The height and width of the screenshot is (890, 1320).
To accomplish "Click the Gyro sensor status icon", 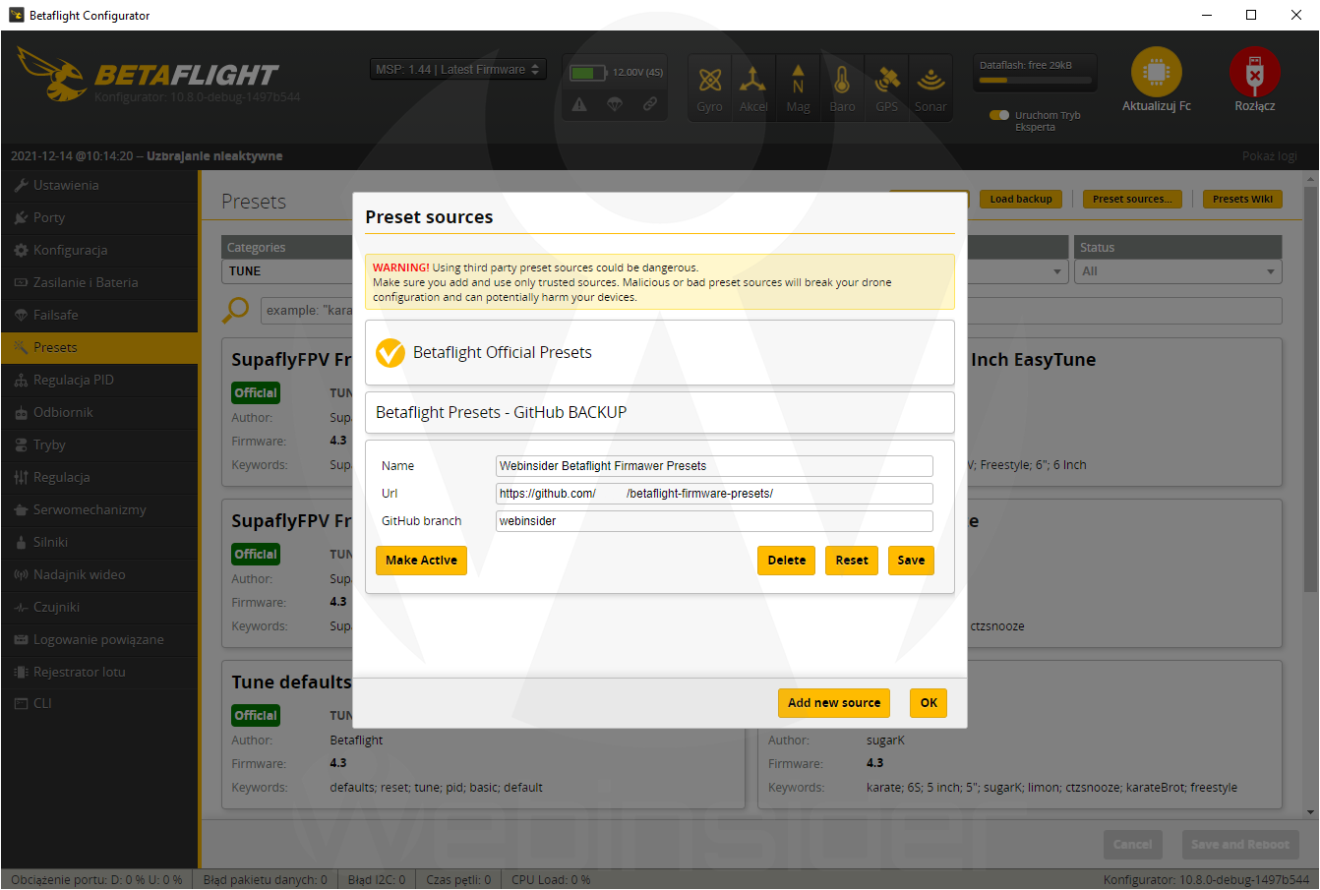I will pyautogui.click(x=709, y=80).
